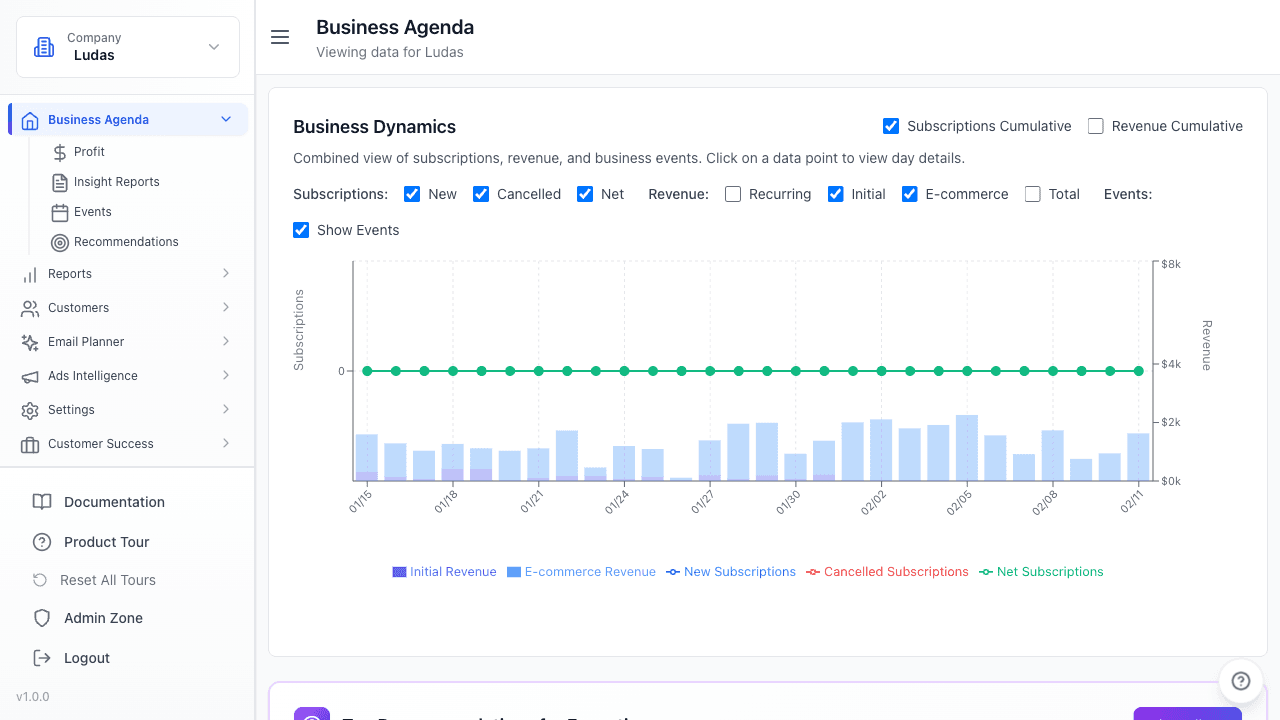Enable the Revenue Cumulative checkbox
Image resolution: width=1280 pixels, height=720 pixels.
tap(1095, 126)
